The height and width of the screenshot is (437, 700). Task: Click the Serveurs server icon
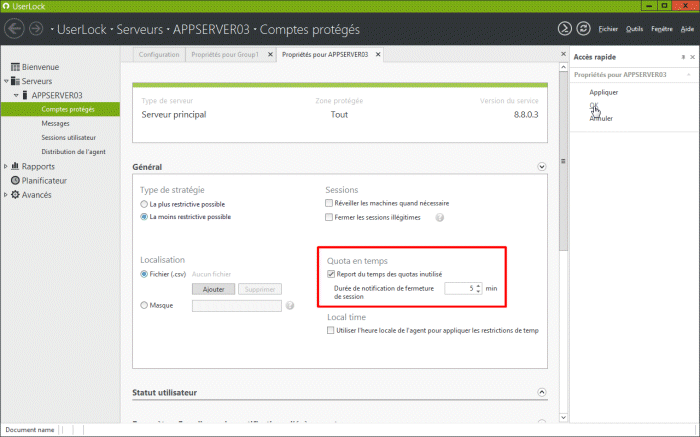point(15,81)
